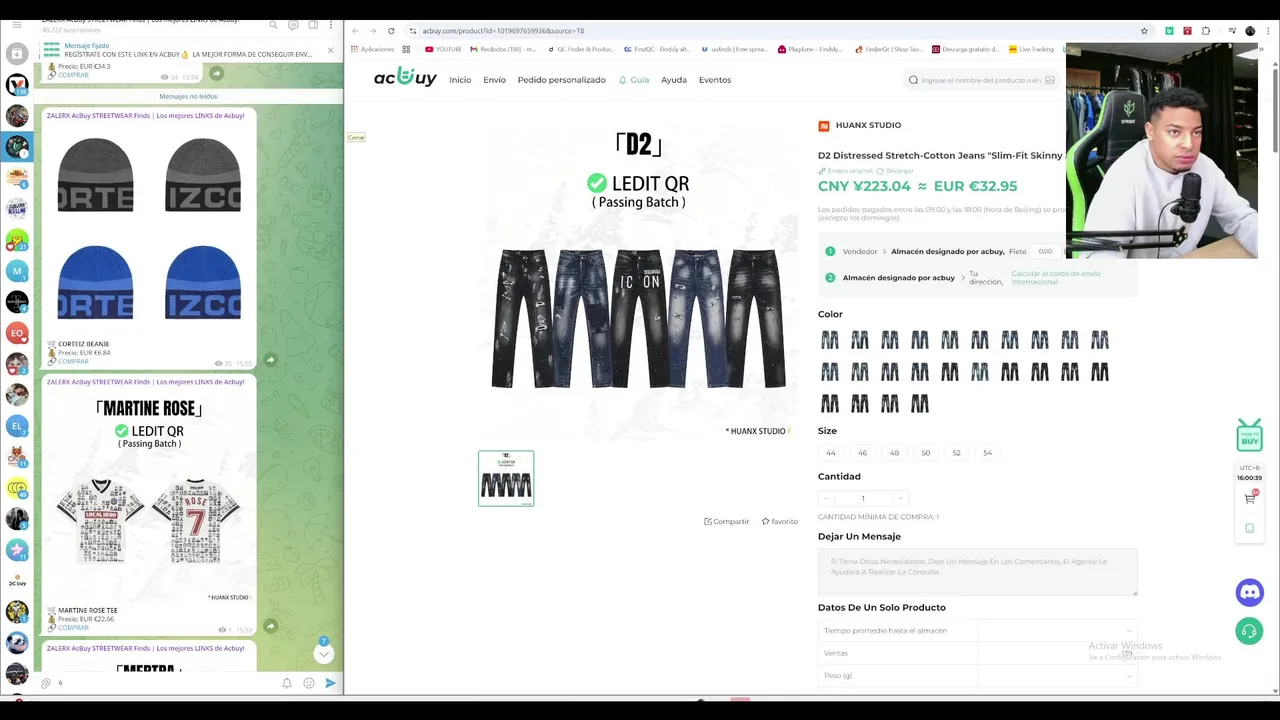Open the Eventos menu item
Screen dimensions: 1280x720
point(715,80)
